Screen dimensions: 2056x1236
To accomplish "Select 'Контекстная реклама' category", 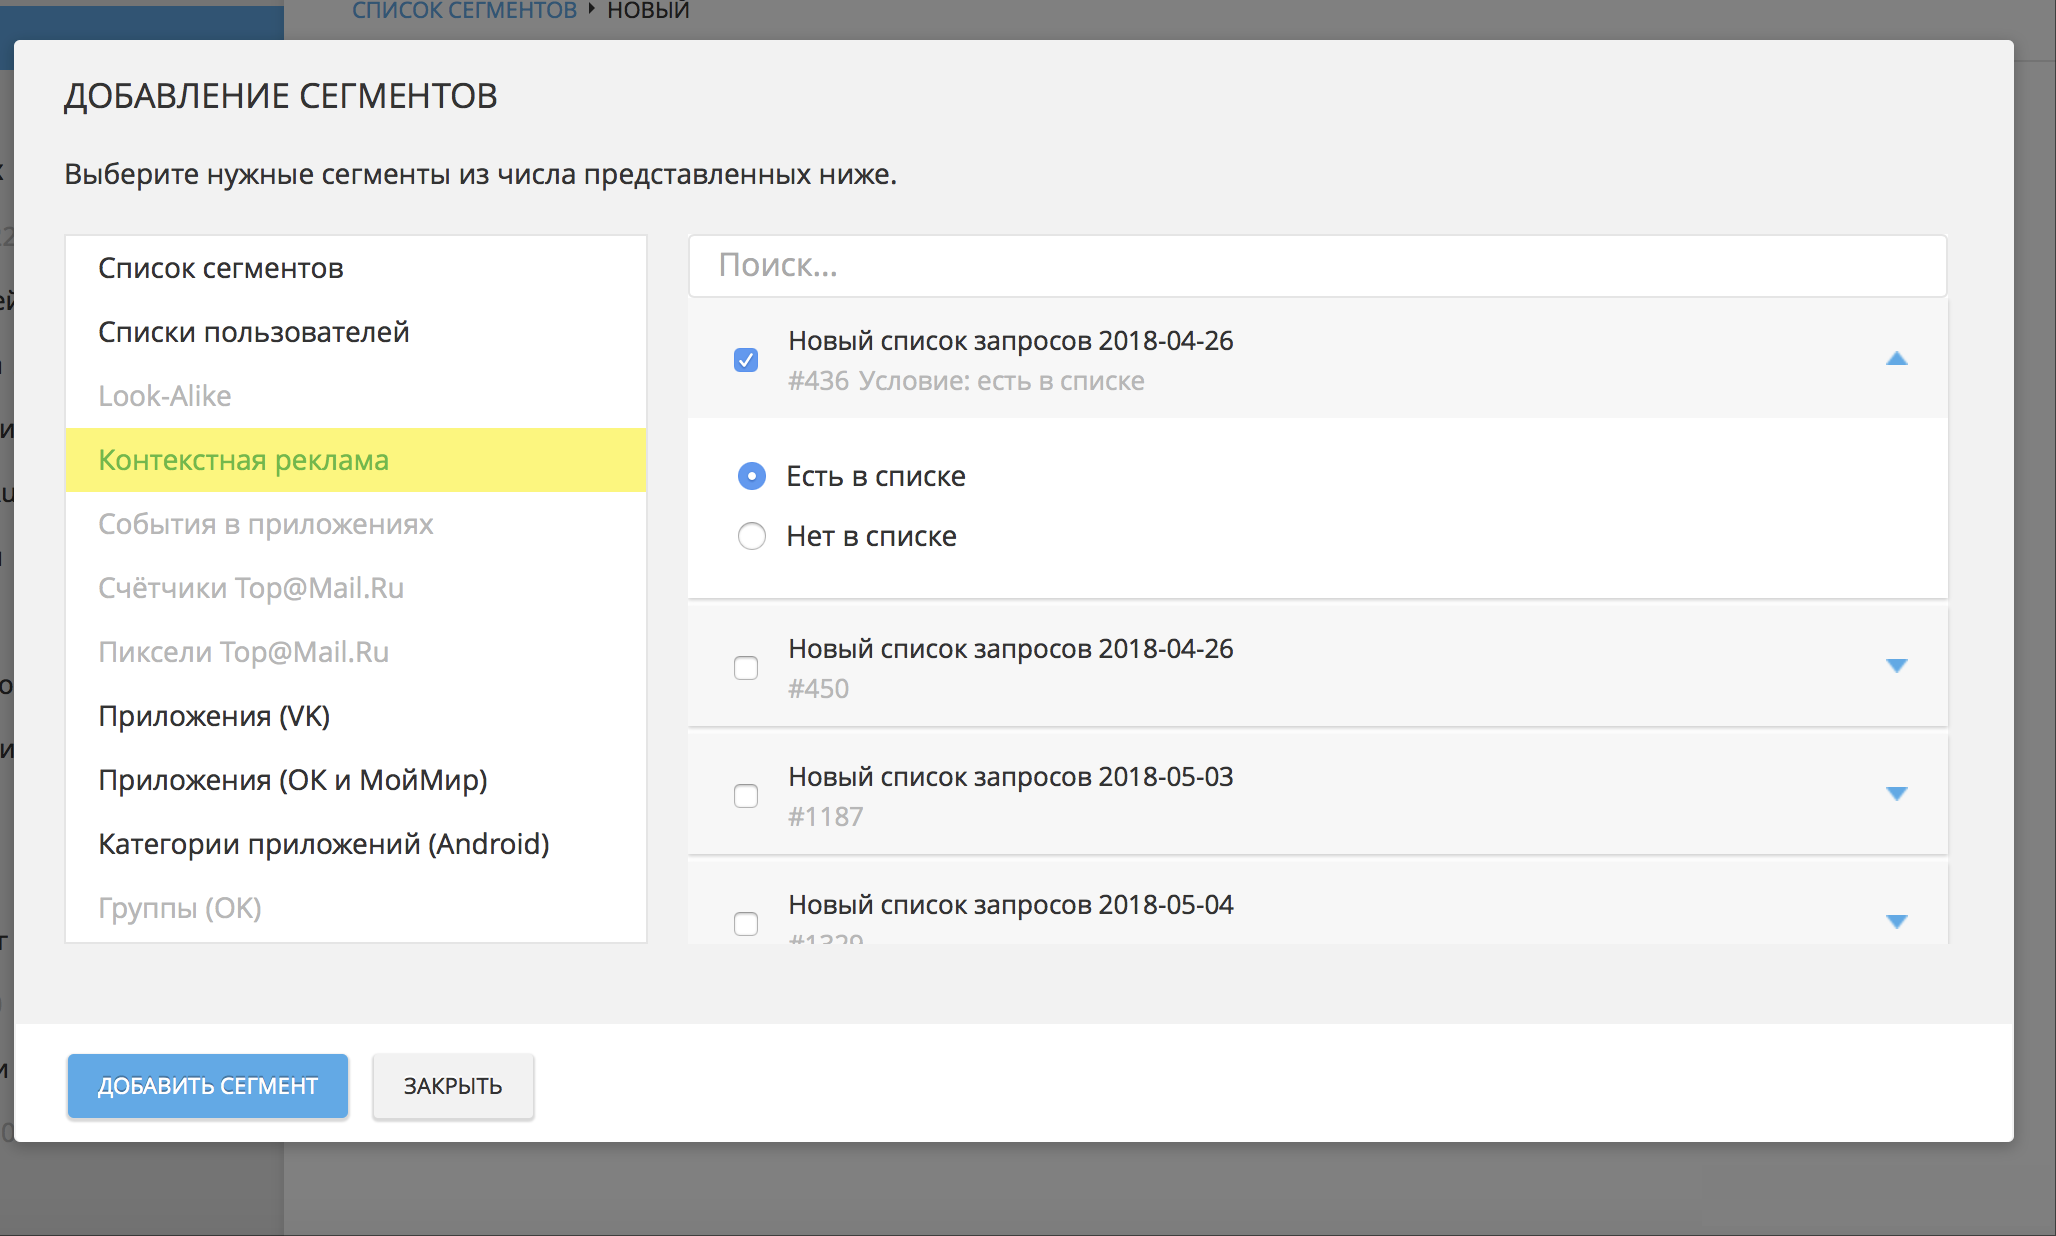I will [x=244, y=460].
